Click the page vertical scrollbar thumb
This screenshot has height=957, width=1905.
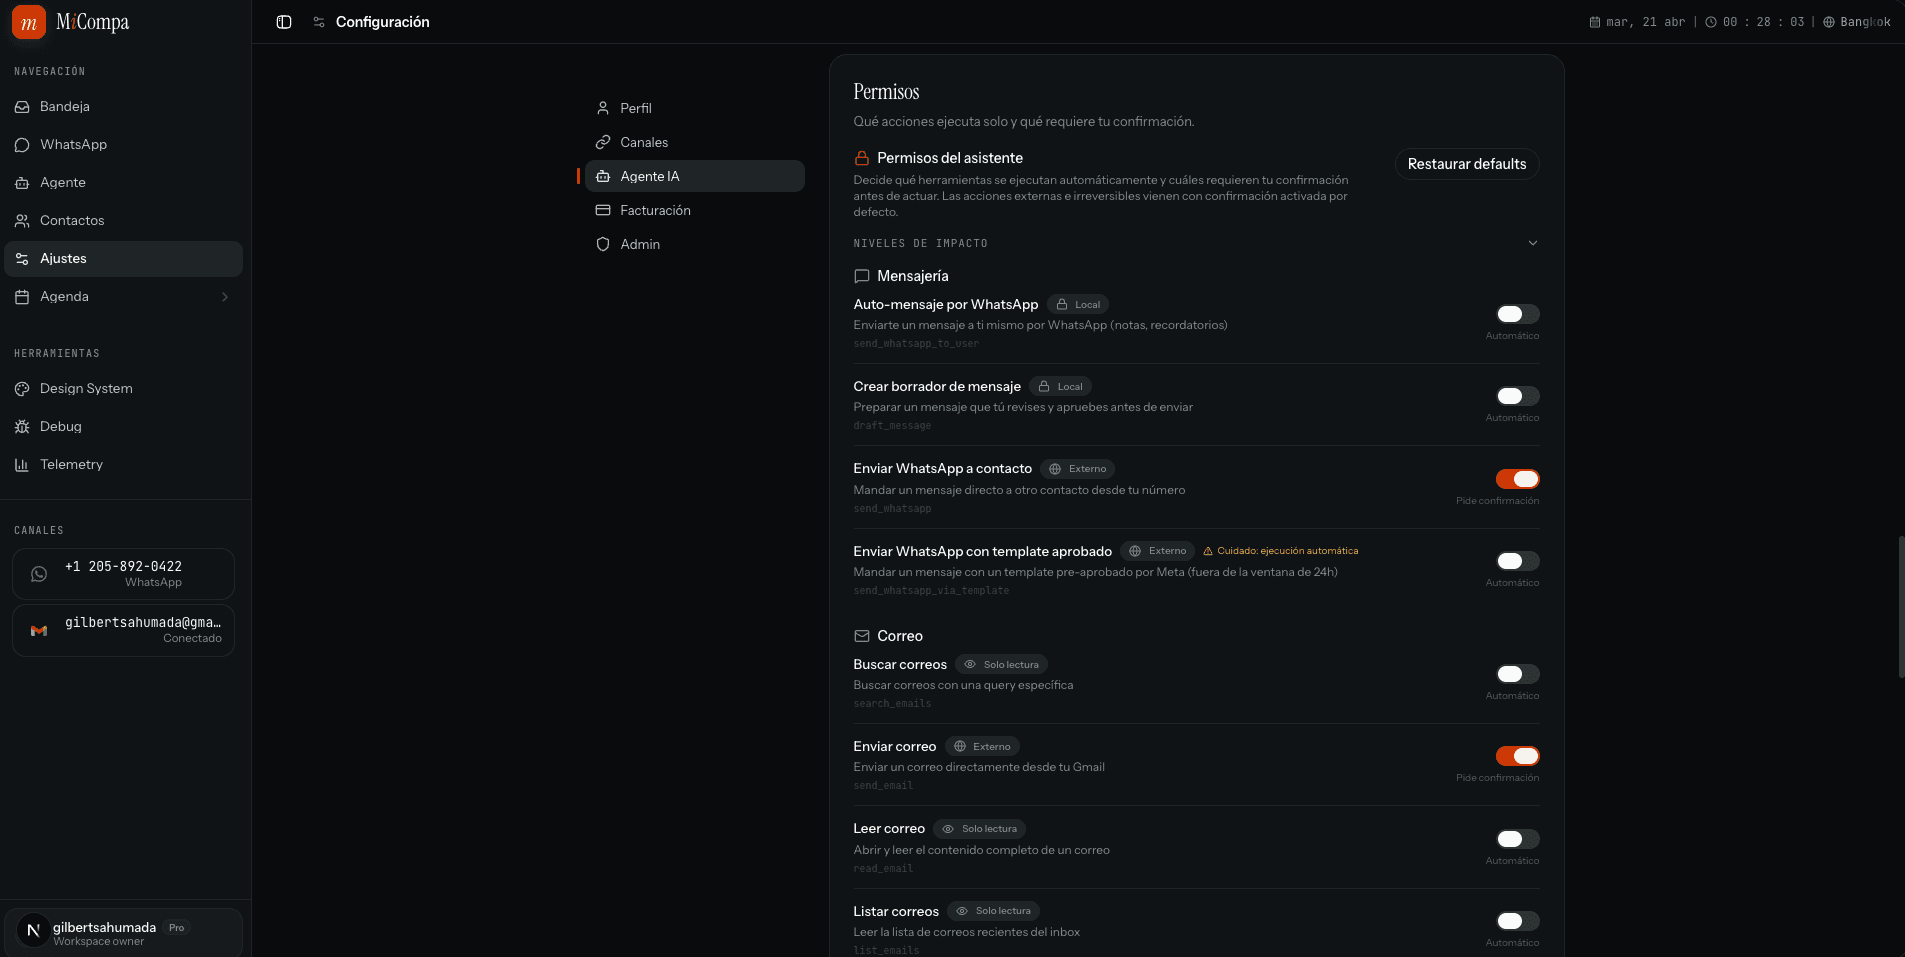(x=1901, y=607)
